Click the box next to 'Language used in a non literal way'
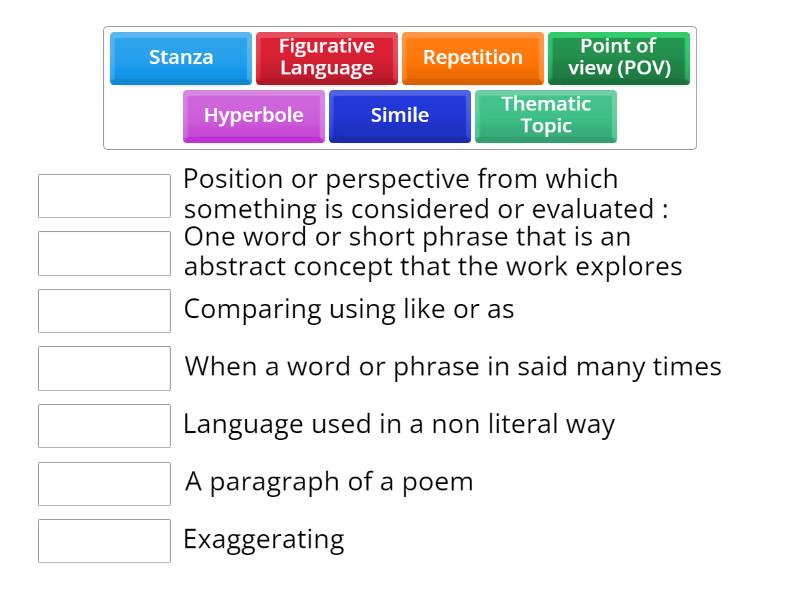This screenshot has width=800, height=600. (104, 426)
